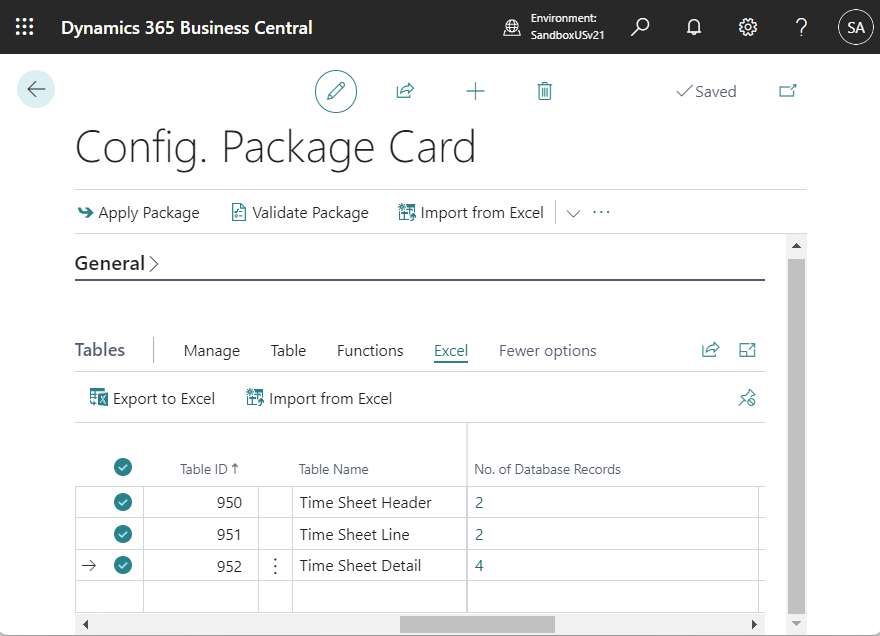Sort by the Table ID column header
Image resolution: width=880 pixels, height=636 pixels.
(209, 469)
